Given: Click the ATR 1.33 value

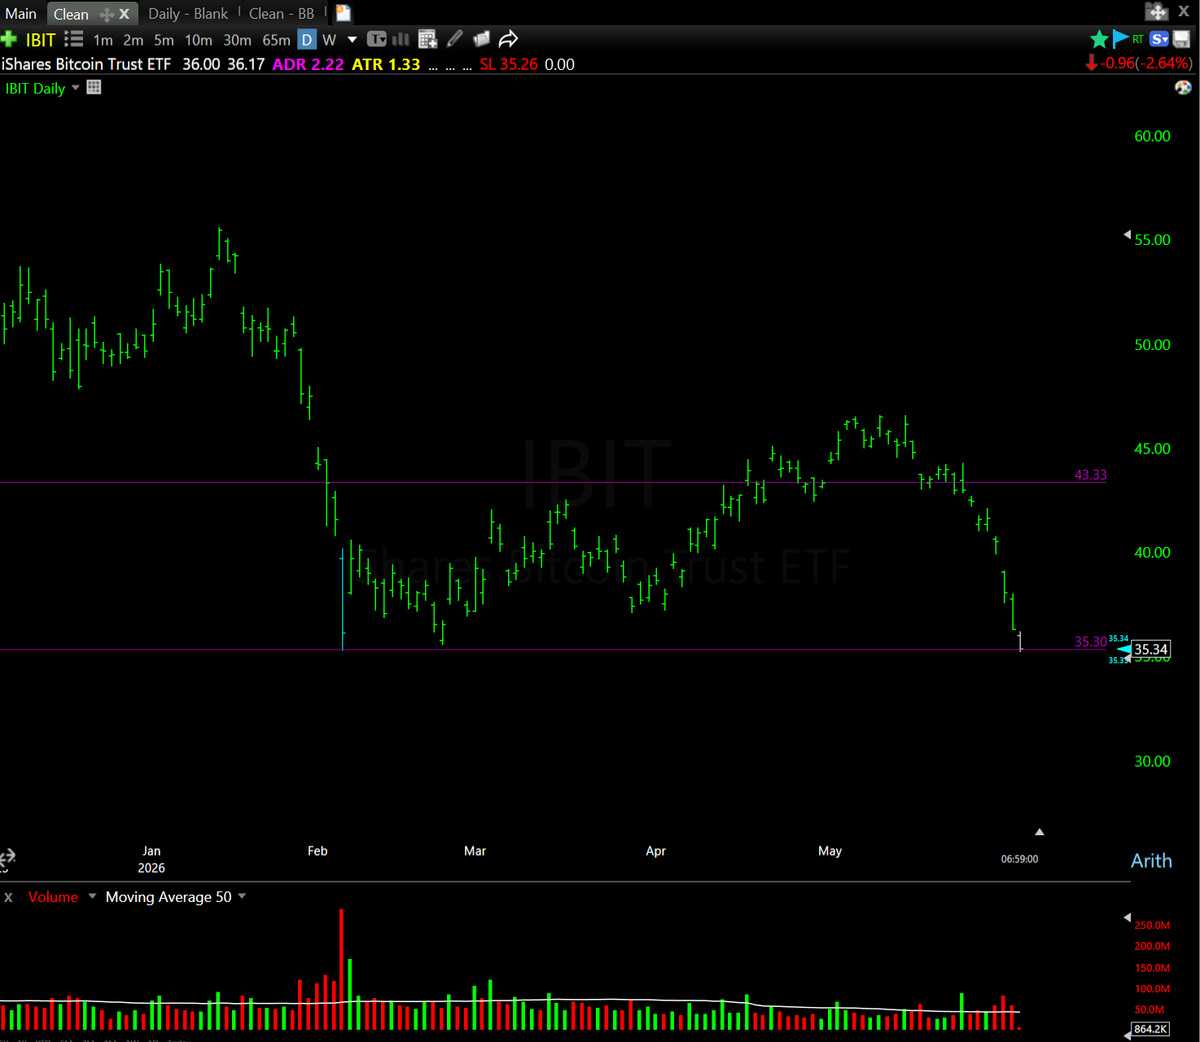Looking at the screenshot, I should [x=386, y=64].
